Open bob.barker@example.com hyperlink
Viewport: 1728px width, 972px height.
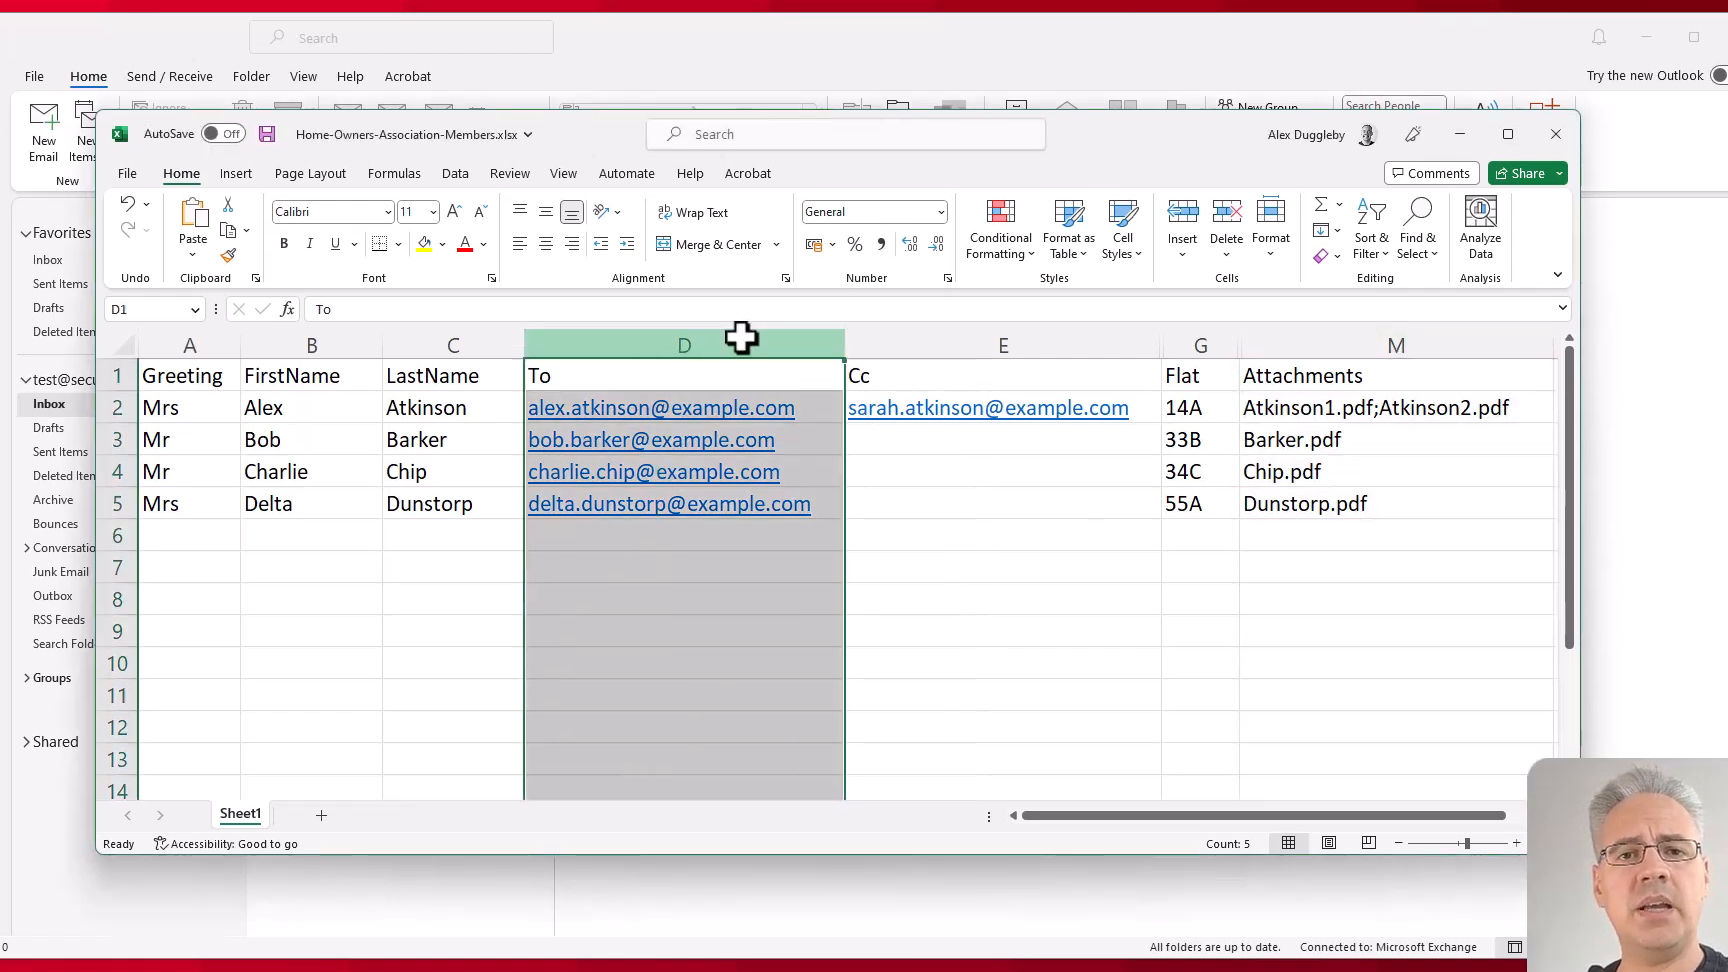pos(651,439)
